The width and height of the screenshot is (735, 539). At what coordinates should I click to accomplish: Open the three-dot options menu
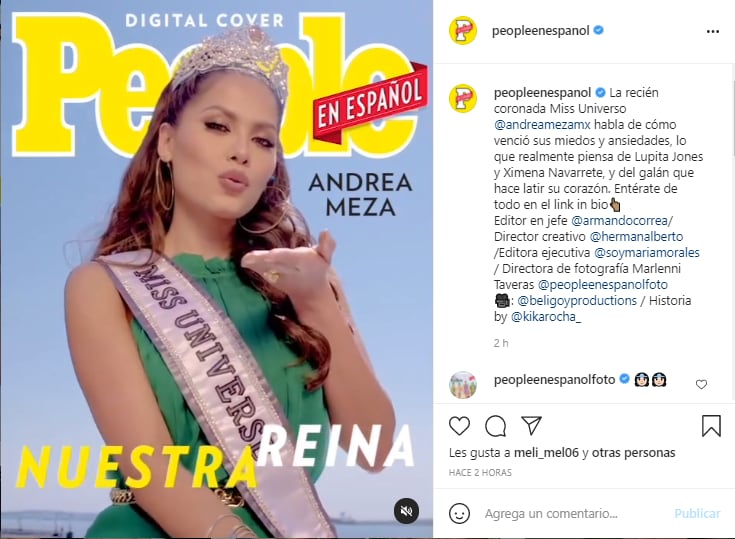pyautogui.click(x=712, y=31)
